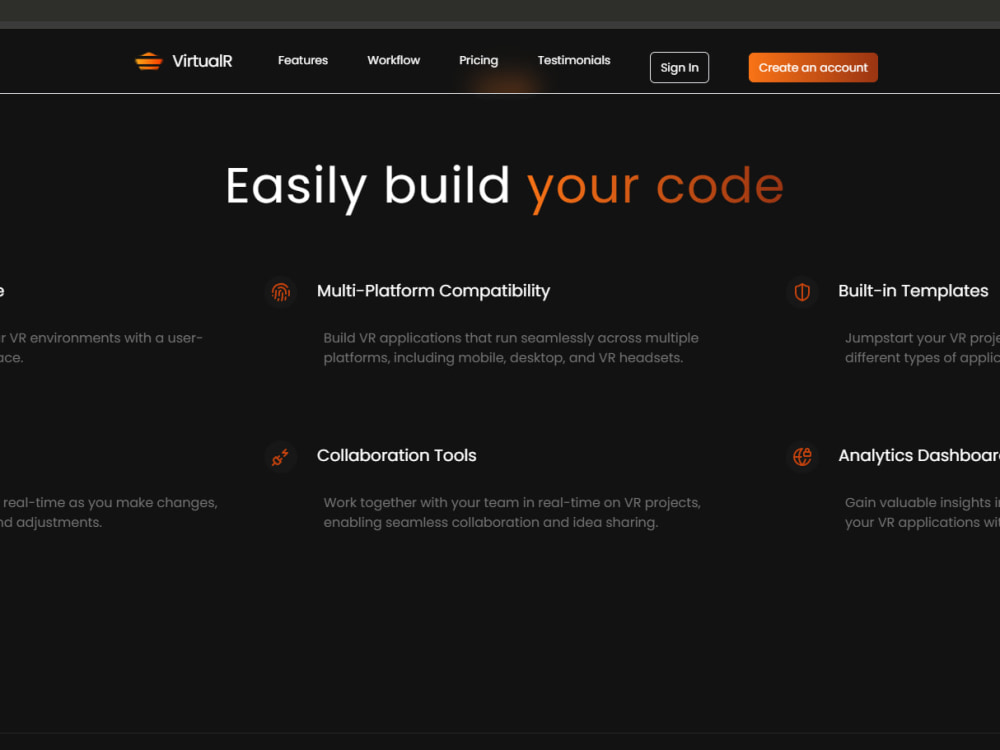
Task: Open the Features nav link
Action: 303,60
